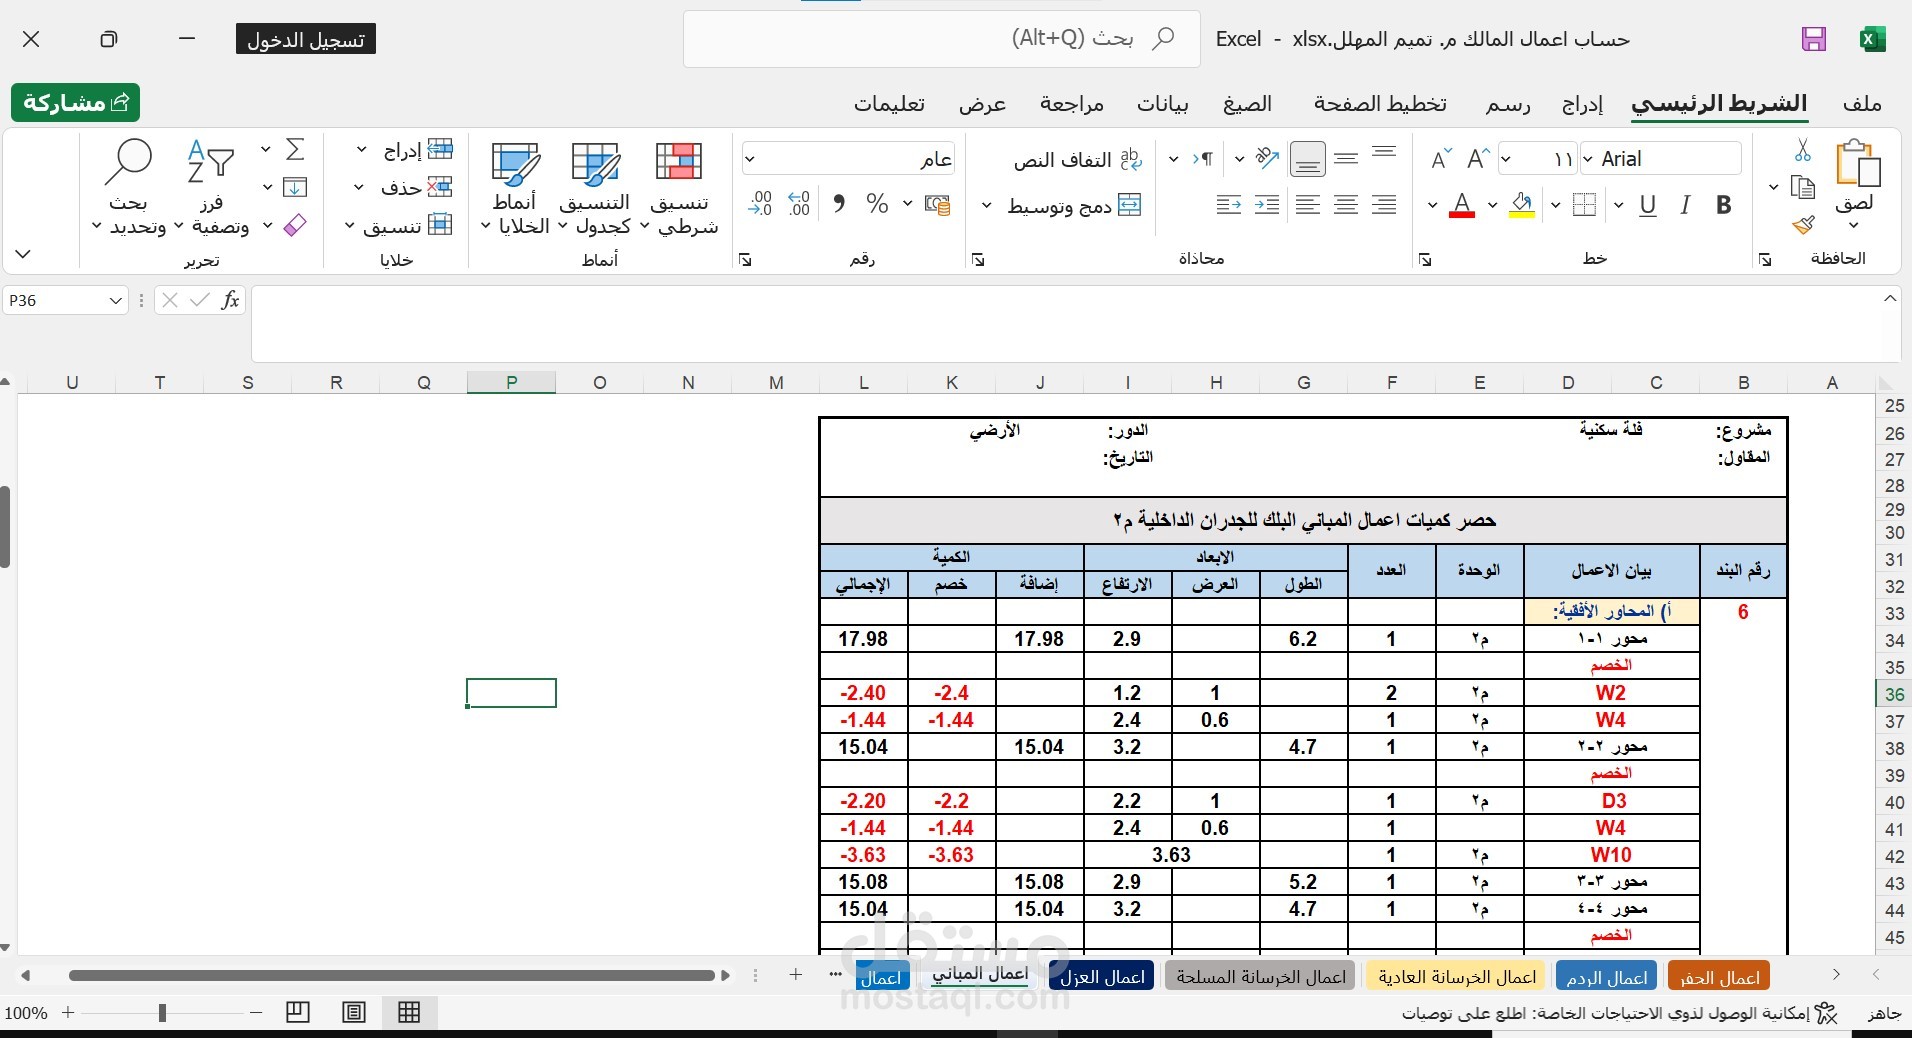
Task: Click the Fill down icon
Action: (294, 187)
